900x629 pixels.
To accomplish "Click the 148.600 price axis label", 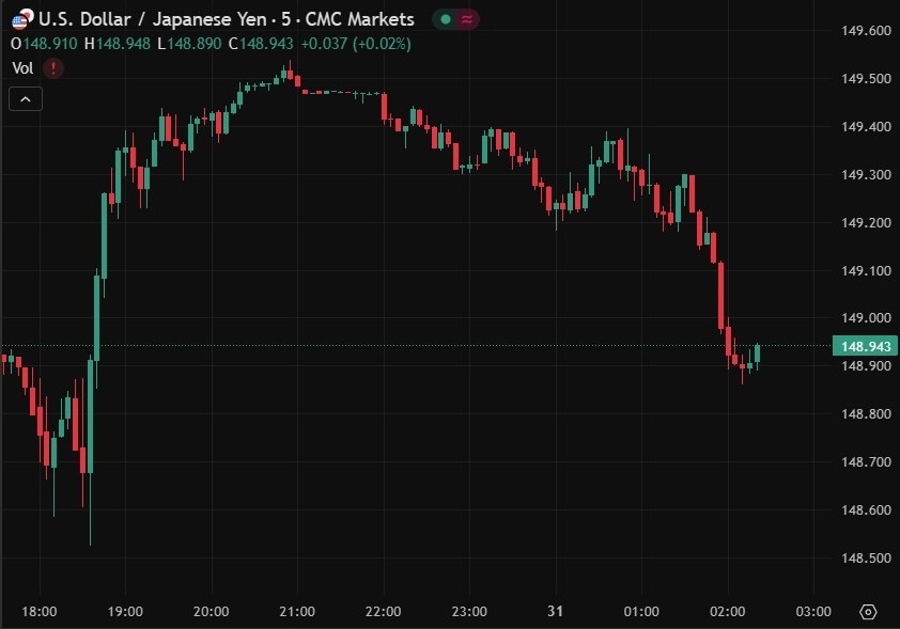I will tap(866, 510).
